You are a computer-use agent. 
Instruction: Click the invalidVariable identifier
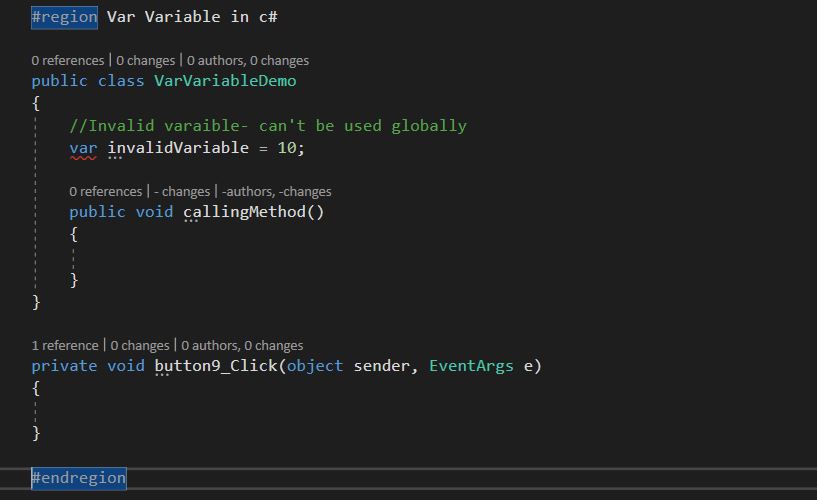coord(178,148)
